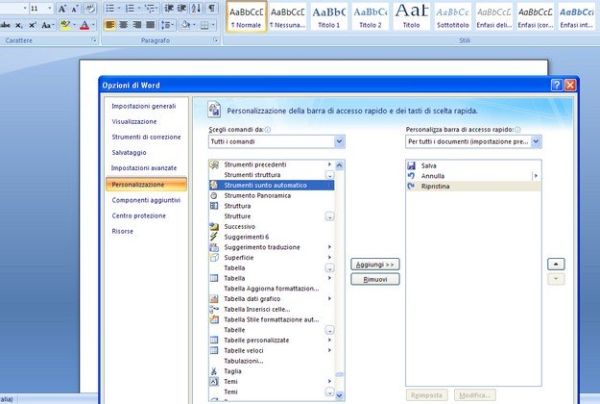600x404 pixels.
Task: Click the Aggiungi button
Action: pyautogui.click(x=375, y=264)
